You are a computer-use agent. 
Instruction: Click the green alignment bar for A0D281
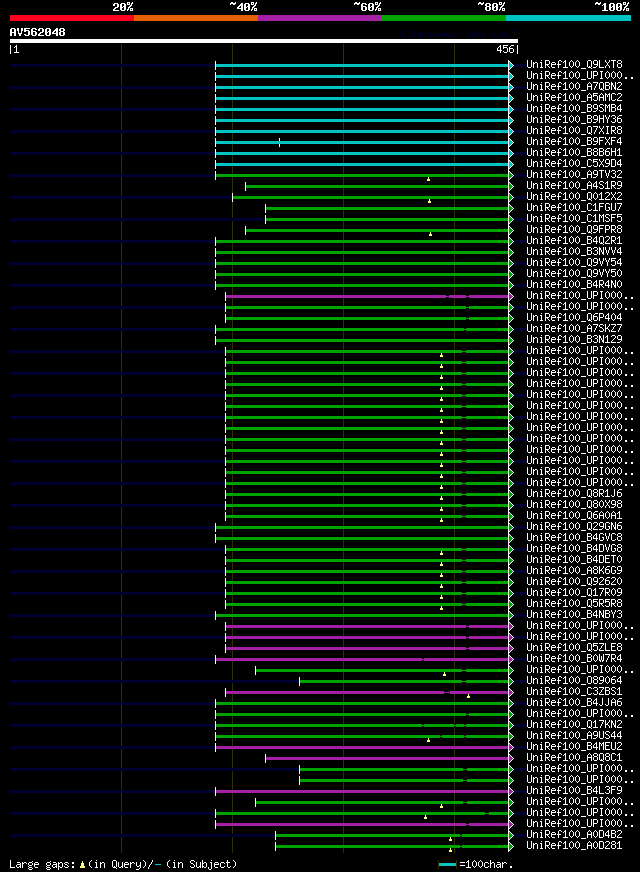pos(393,846)
